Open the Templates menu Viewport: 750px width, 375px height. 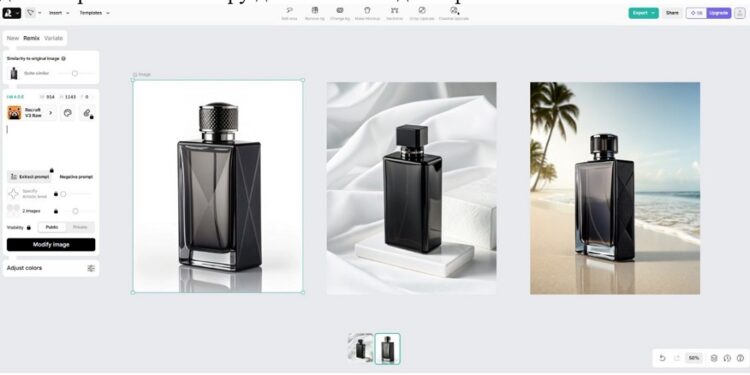click(x=94, y=13)
